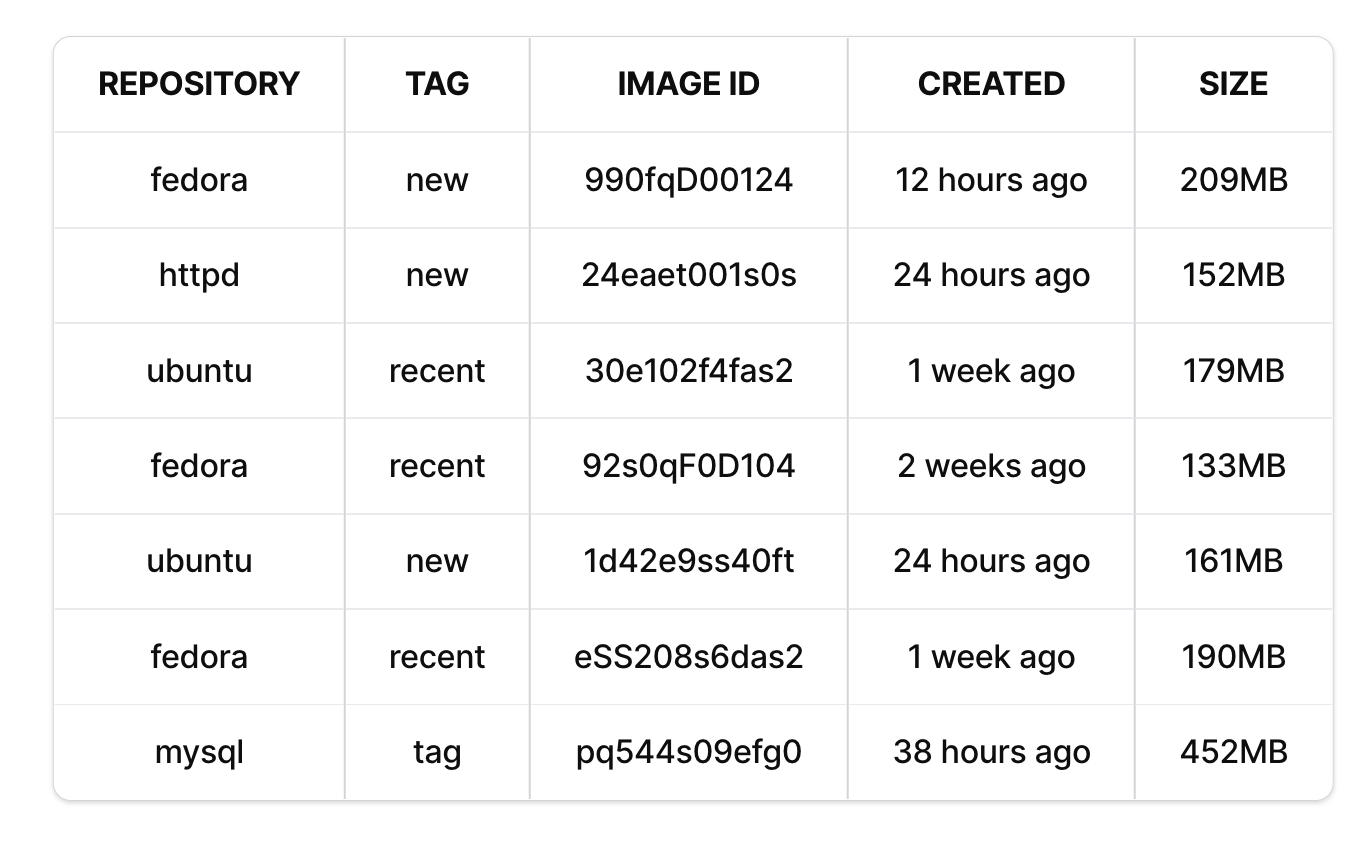Click the TAG column header
Image resolution: width=1370 pixels, height=842 pixels.
point(437,84)
